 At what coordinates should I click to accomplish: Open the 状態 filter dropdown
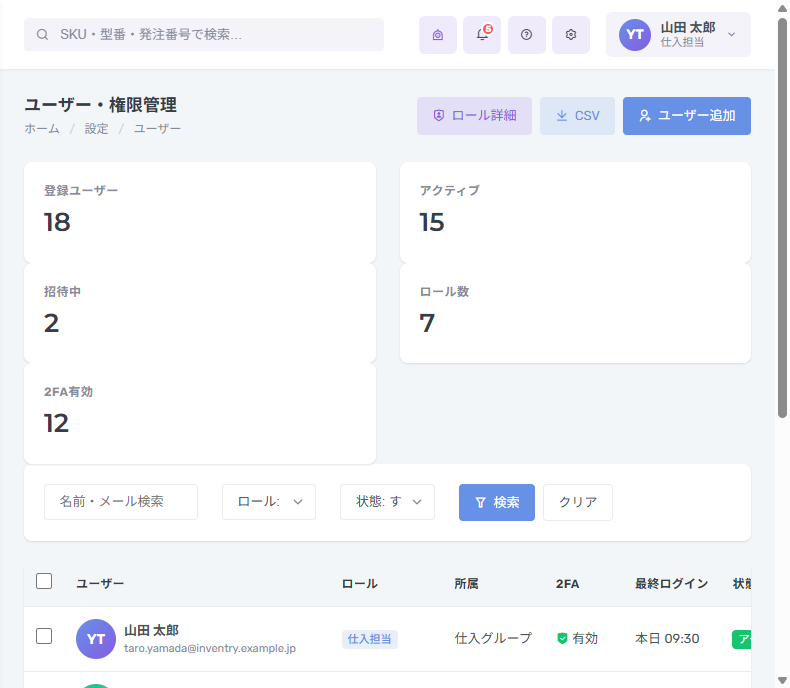387,502
